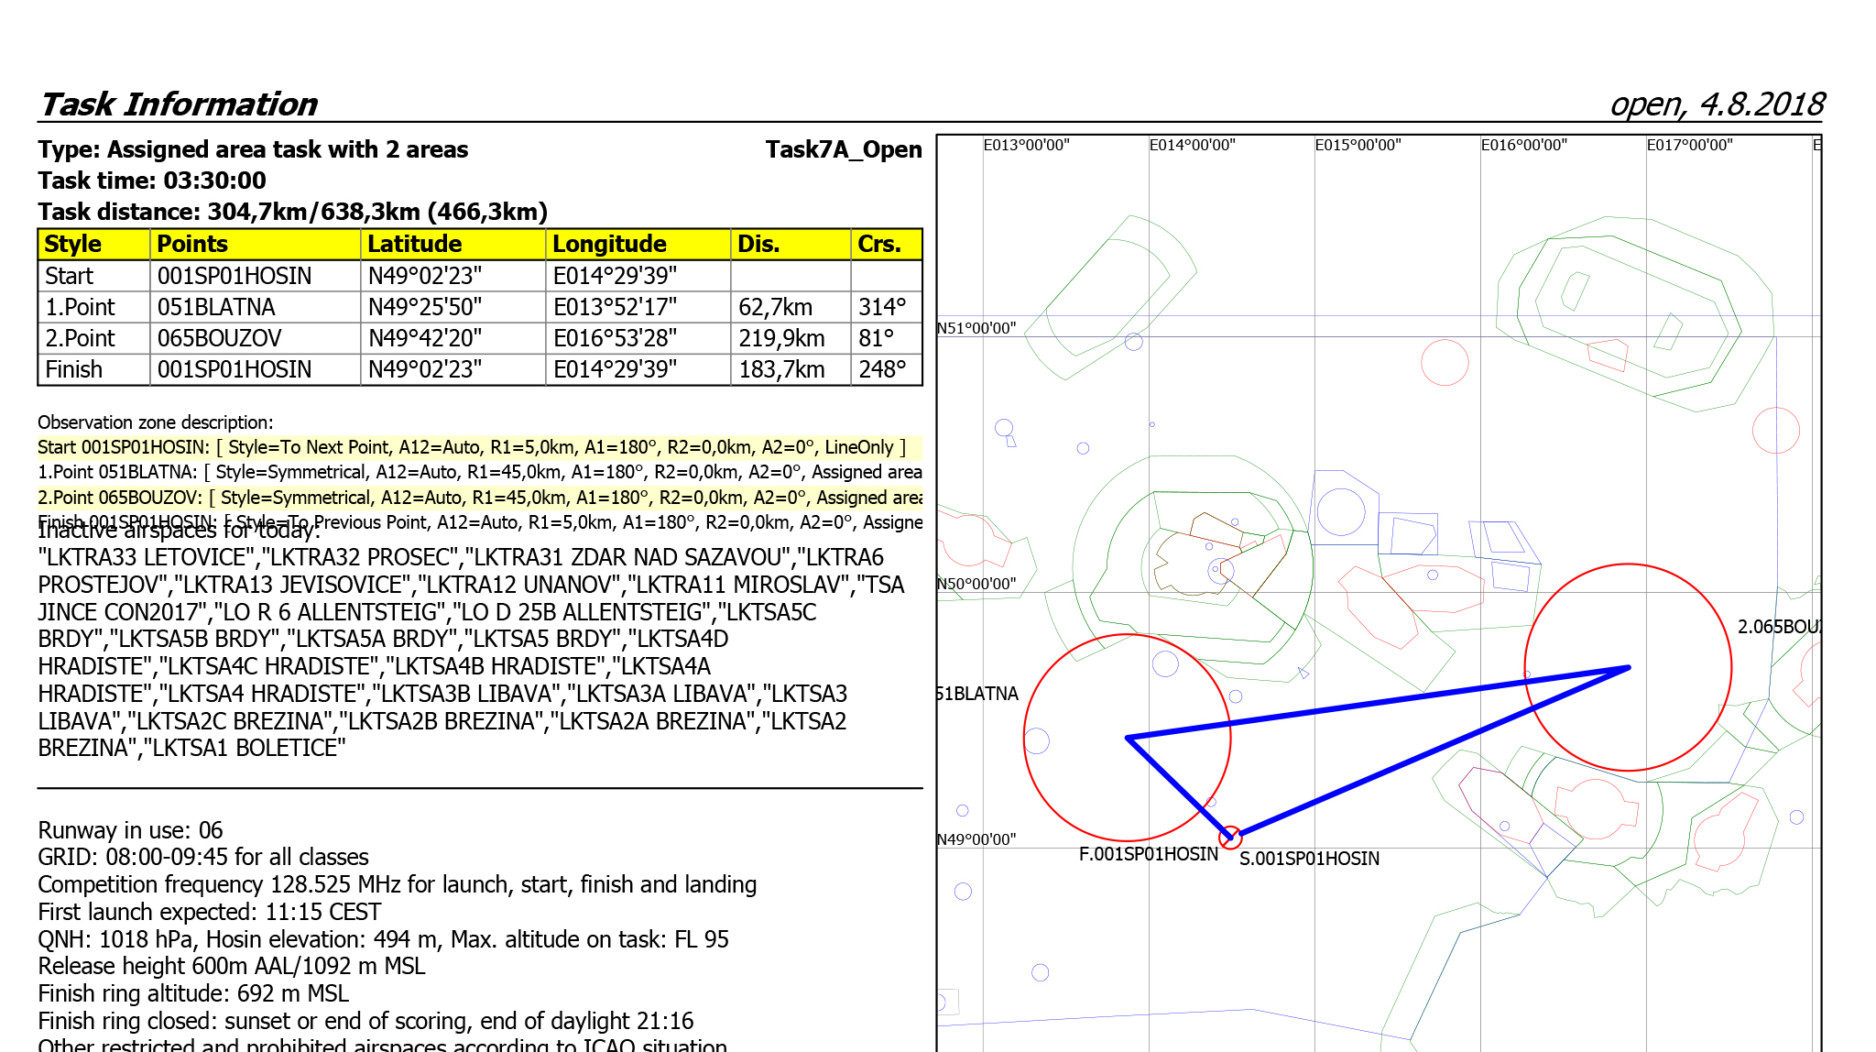Click the 'Runway in use: 06' line
1876x1052 pixels.
coord(130,830)
